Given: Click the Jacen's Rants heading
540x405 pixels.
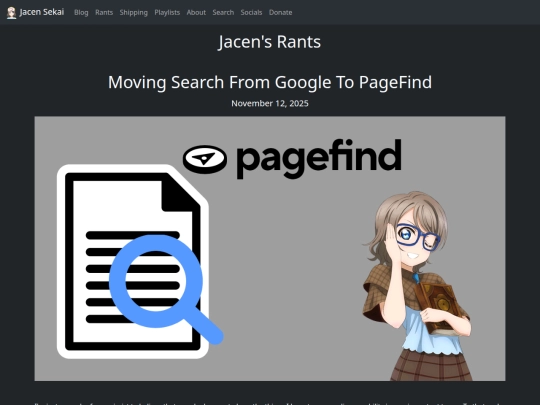Looking at the screenshot, I should click(270, 42).
